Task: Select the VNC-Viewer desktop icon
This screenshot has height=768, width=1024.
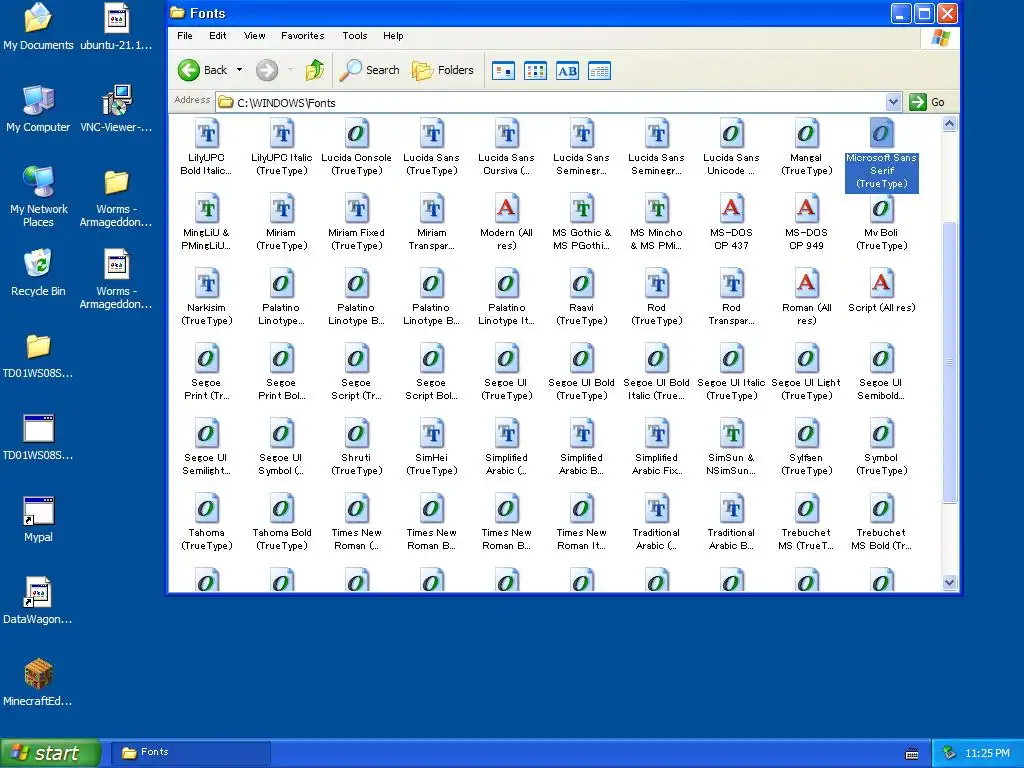Action: [116, 109]
